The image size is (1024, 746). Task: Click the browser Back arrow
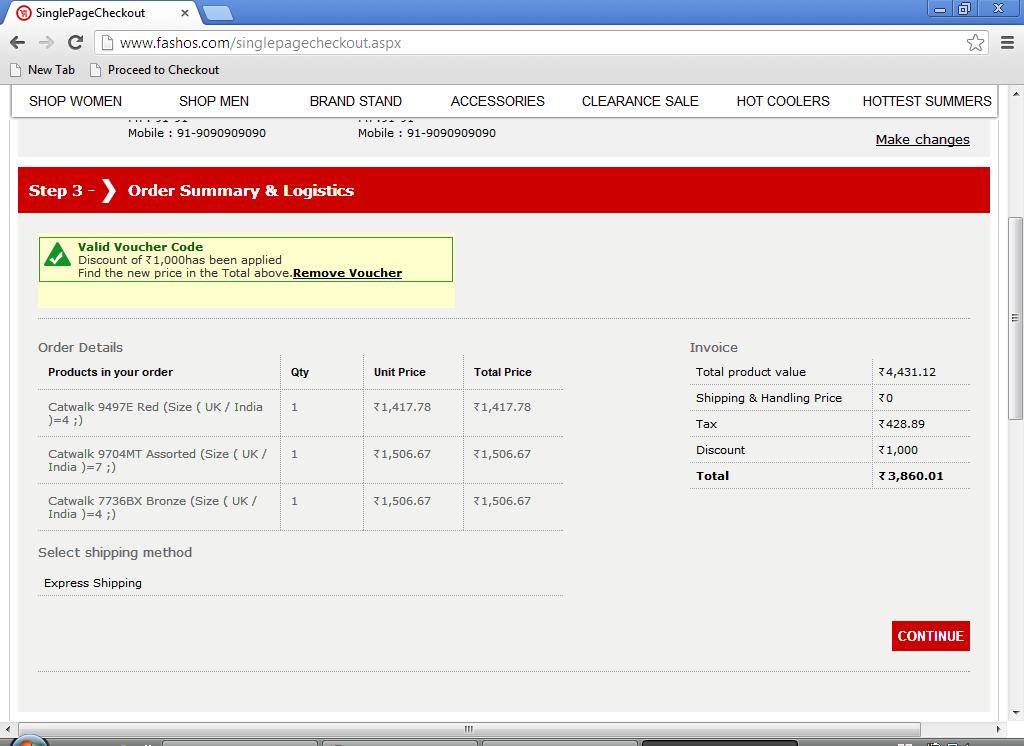tap(17, 42)
